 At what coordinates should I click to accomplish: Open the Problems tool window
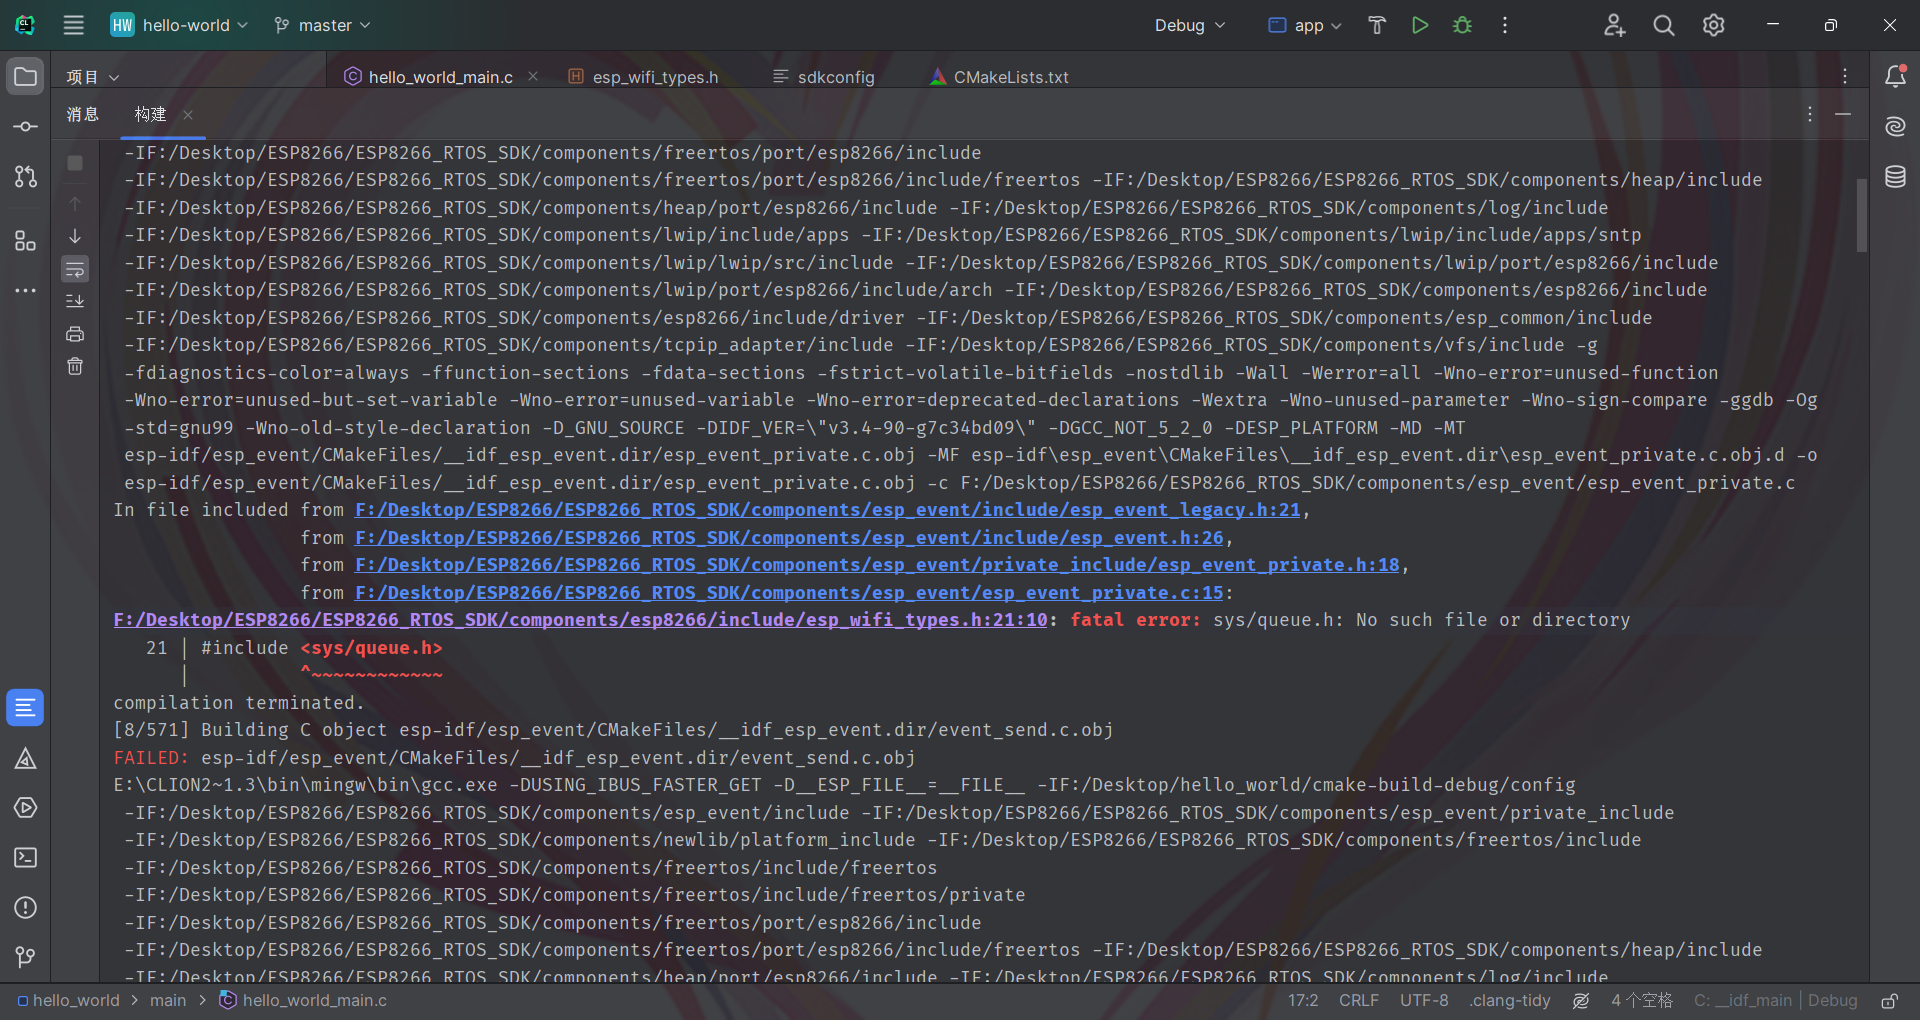click(x=25, y=908)
